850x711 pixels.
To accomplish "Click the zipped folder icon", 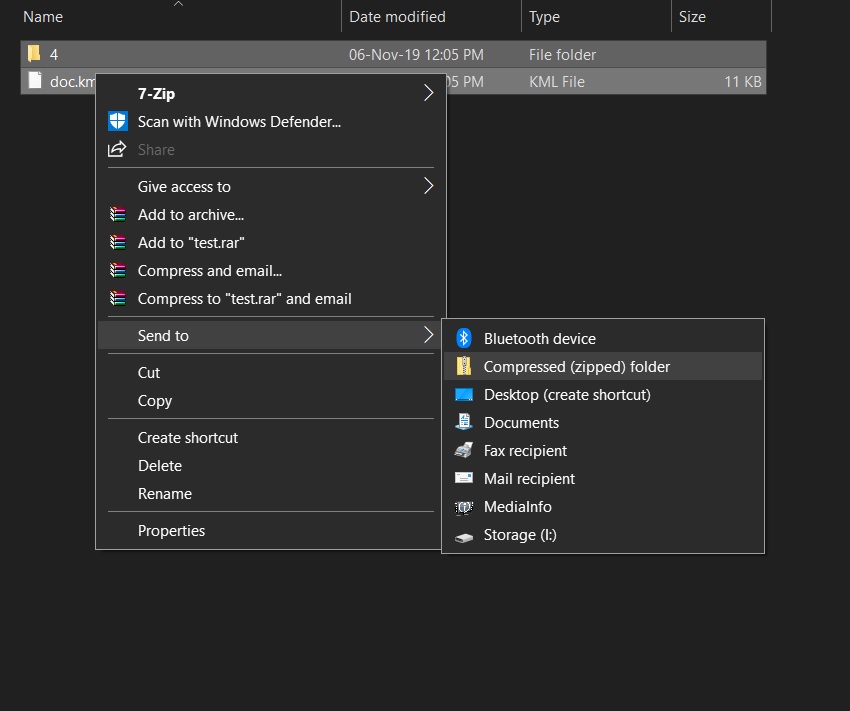I will [x=463, y=366].
